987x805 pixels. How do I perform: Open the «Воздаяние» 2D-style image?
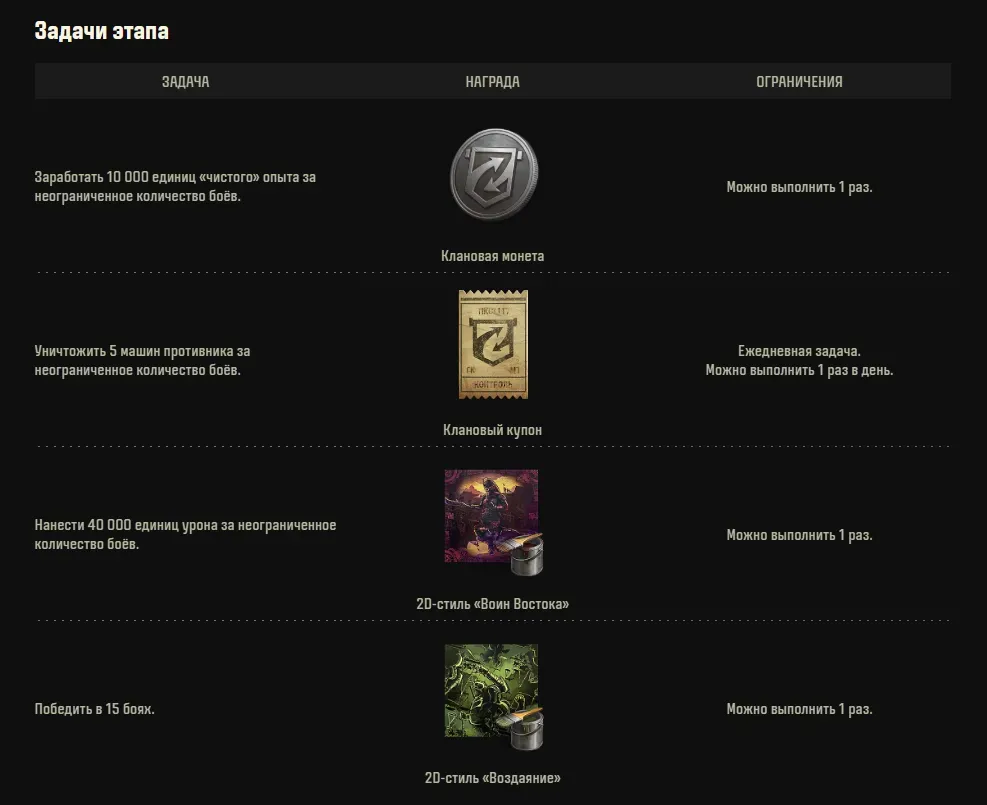(492, 690)
